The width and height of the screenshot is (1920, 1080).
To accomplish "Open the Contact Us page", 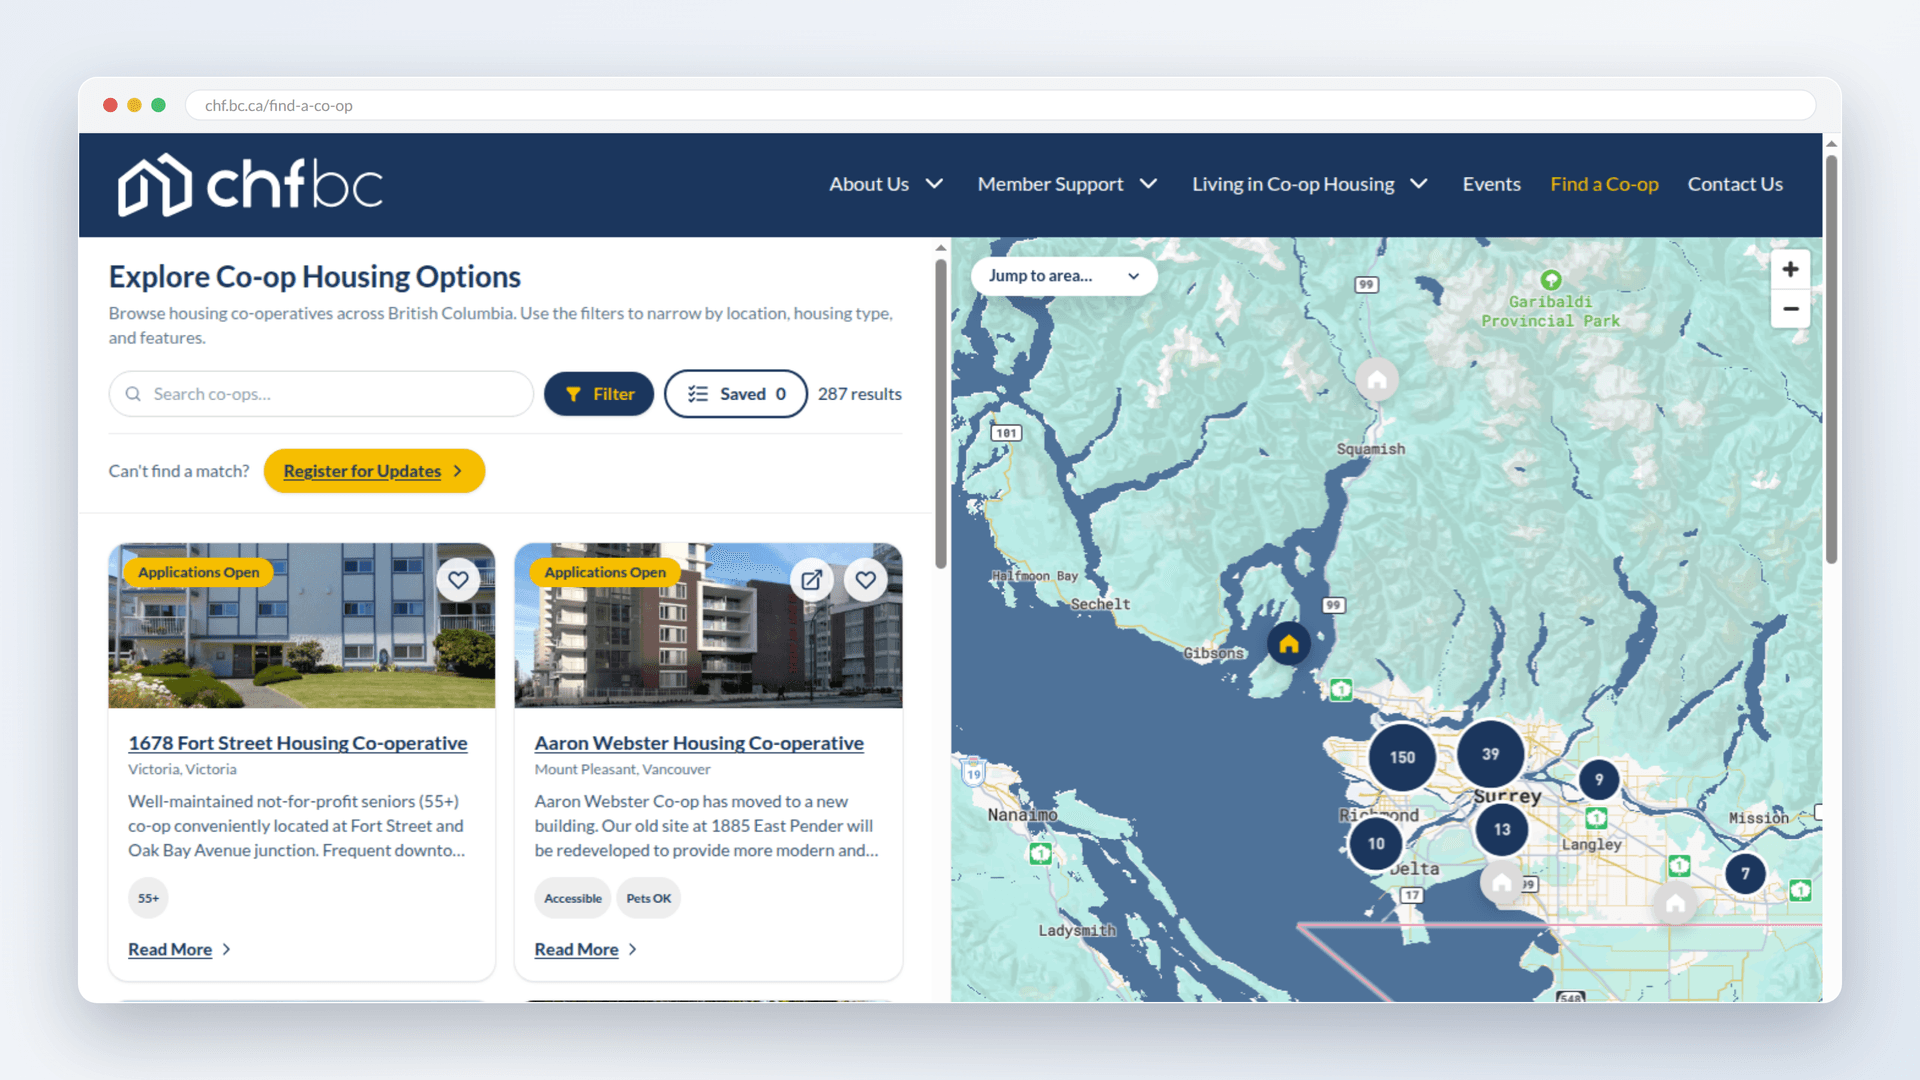I will (1735, 184).
